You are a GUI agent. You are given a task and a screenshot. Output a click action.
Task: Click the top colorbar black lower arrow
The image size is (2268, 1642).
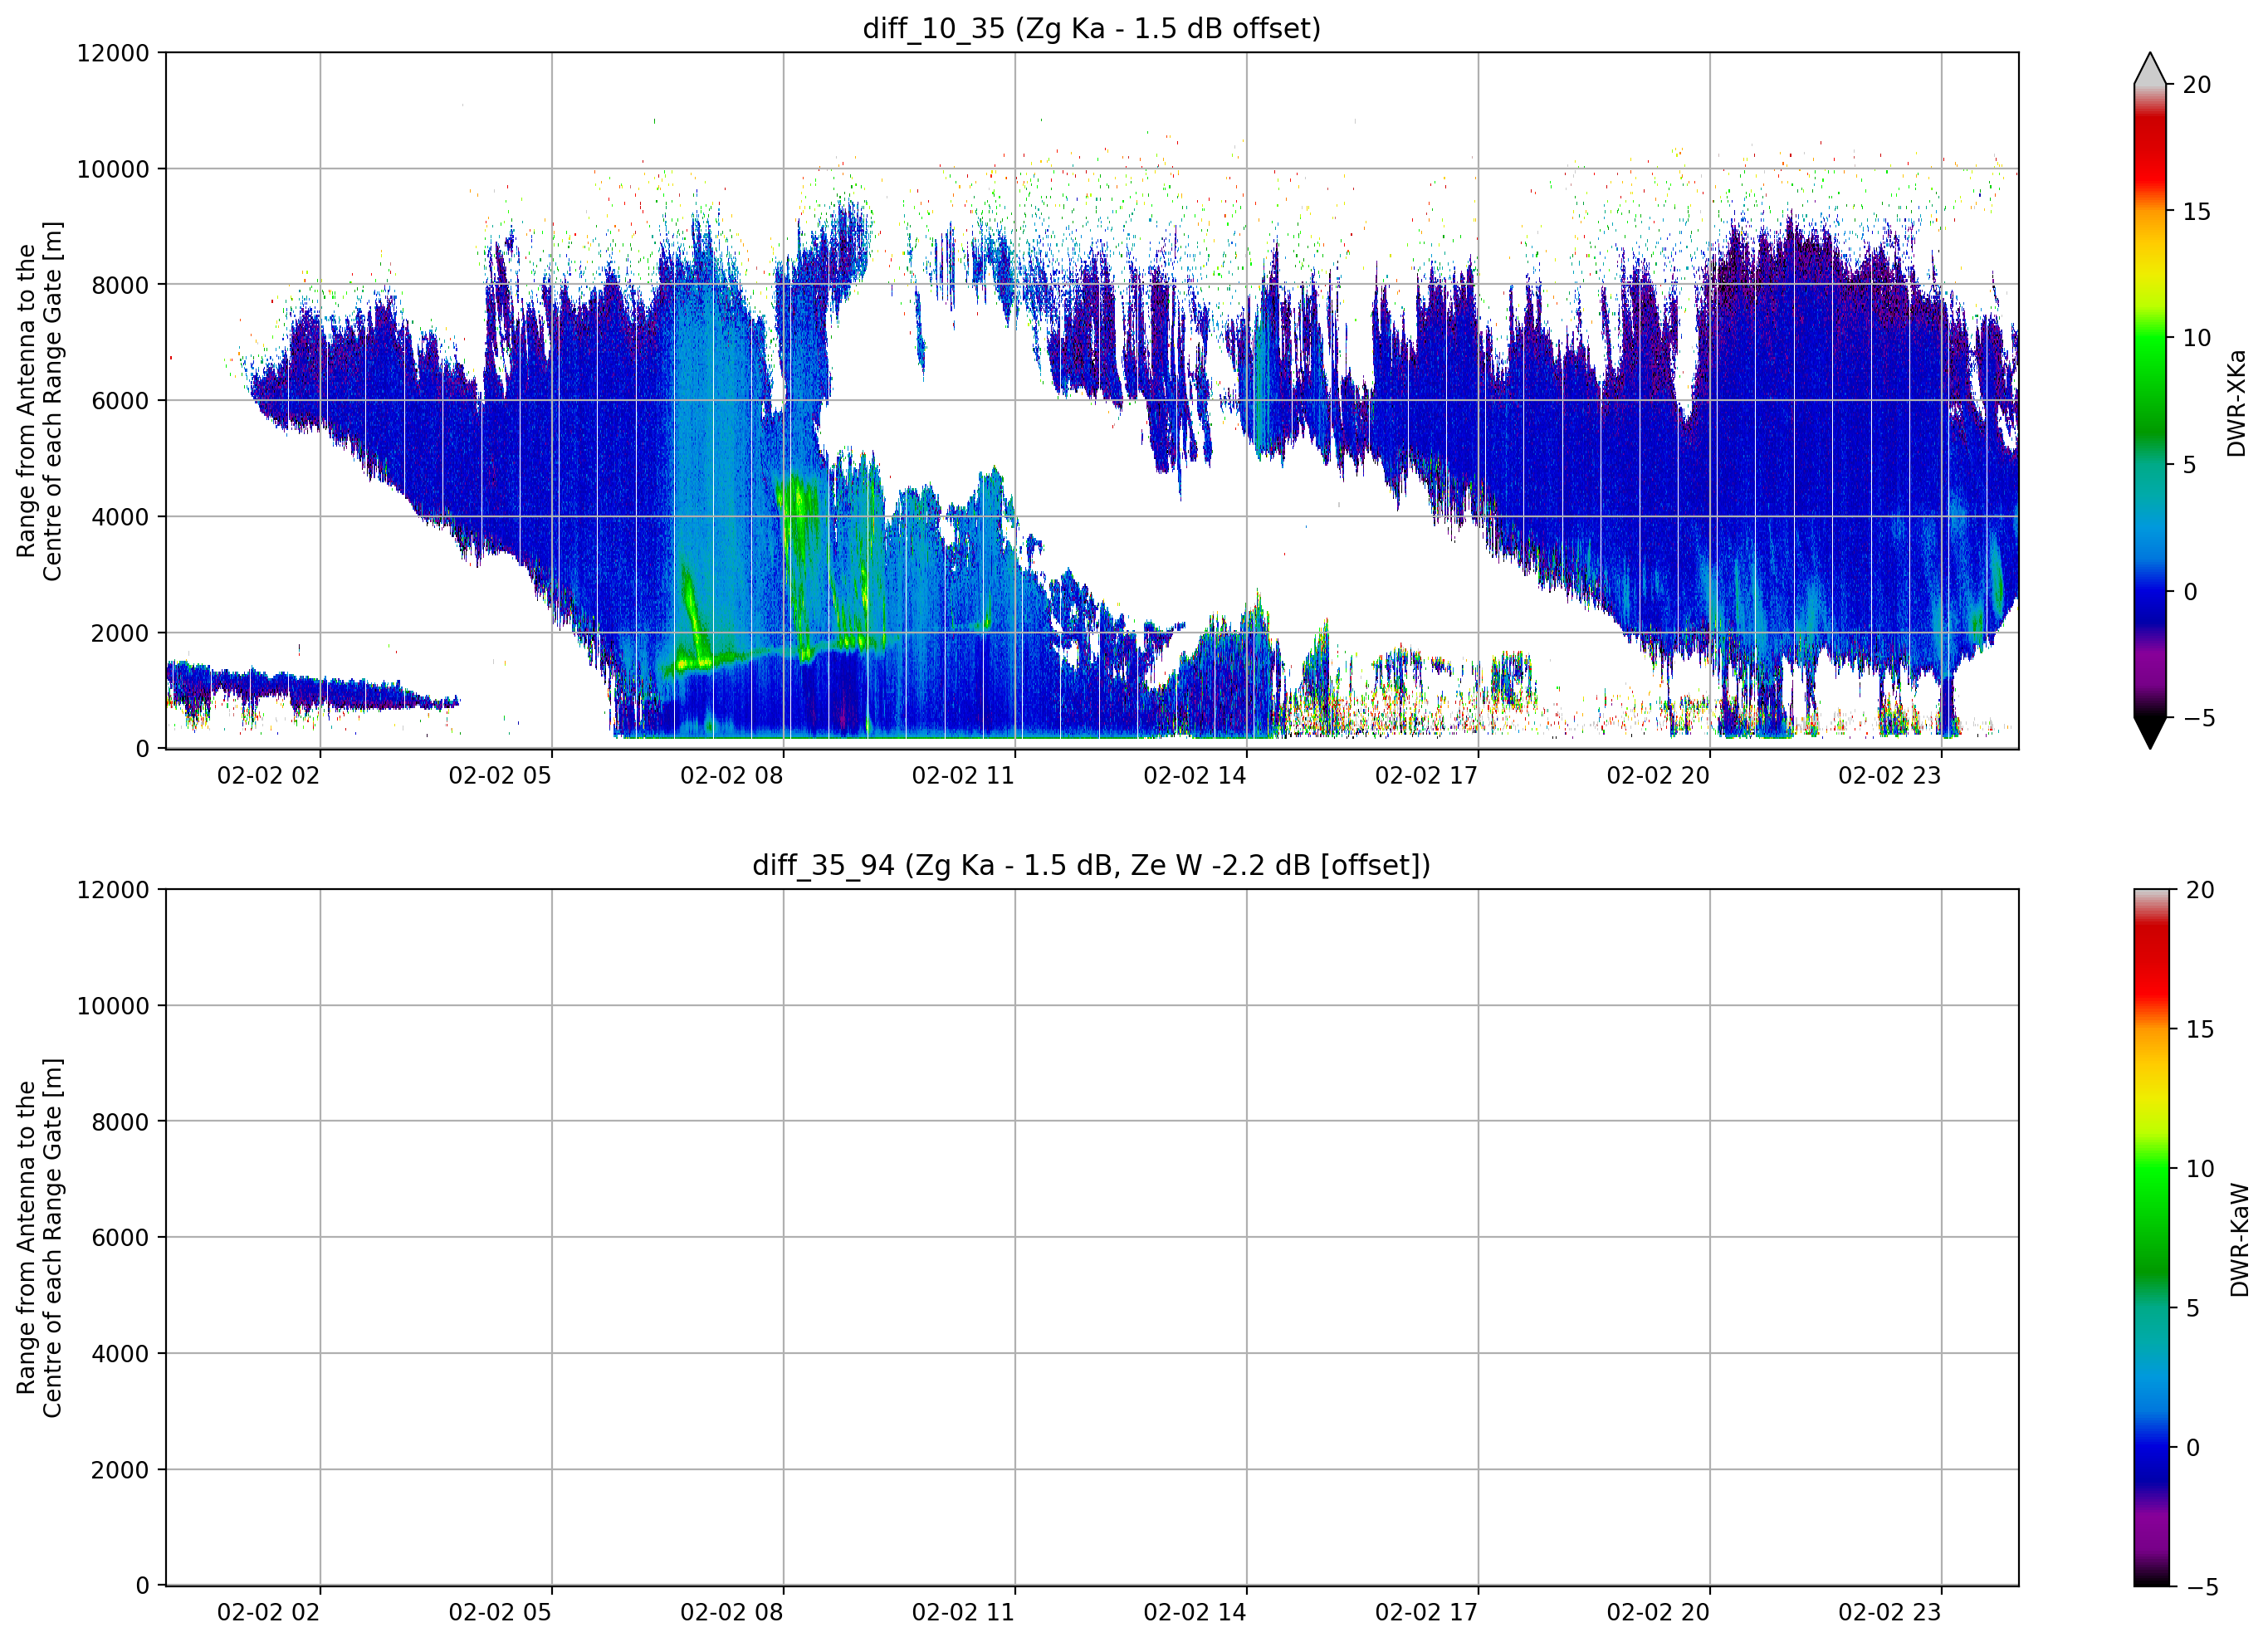pyautogui.click(x=2150, y=732)
